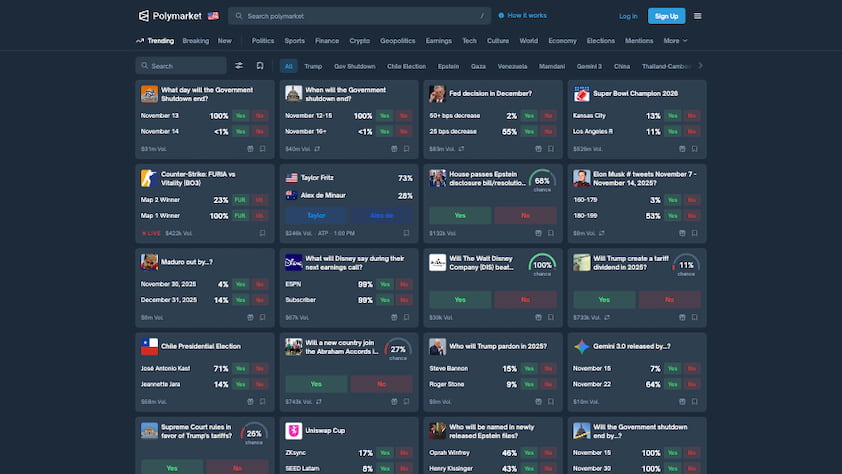The height and width of the screenshot is (474, 842).
Task: Bookmark the 'Maduro out by...?' card
Action: click(263, 317)
